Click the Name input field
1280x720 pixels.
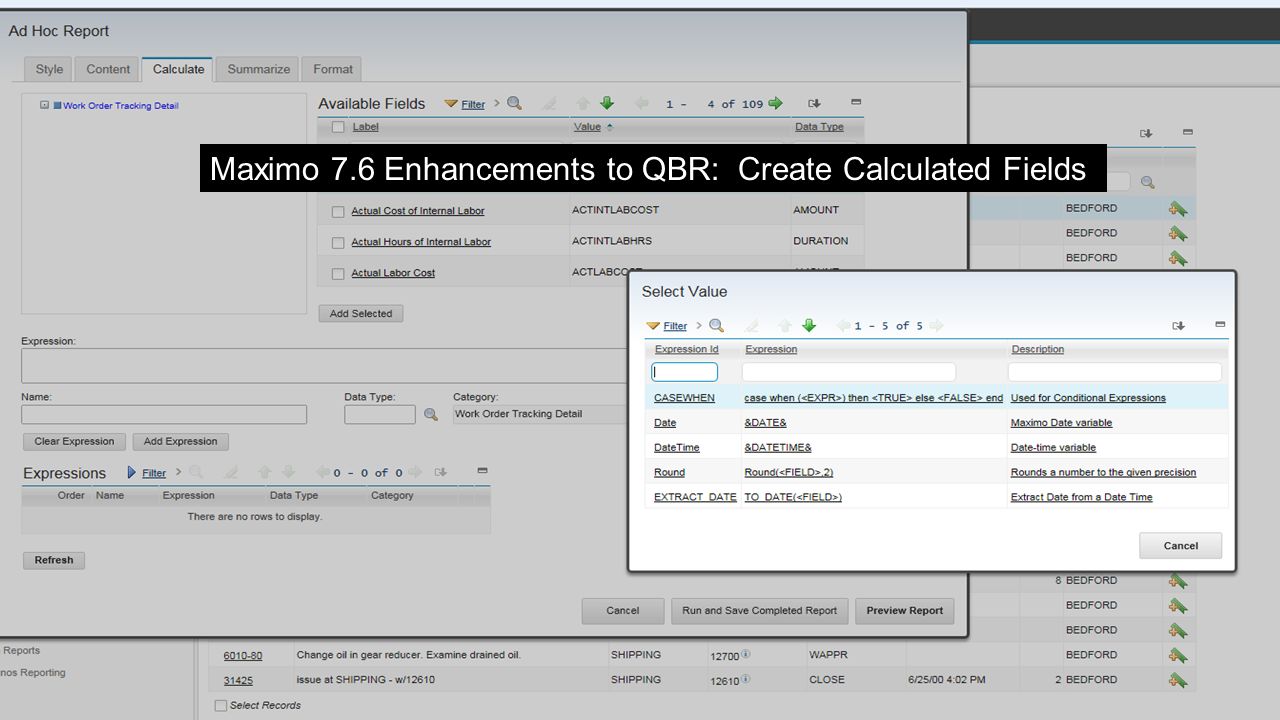click(164, 414)
